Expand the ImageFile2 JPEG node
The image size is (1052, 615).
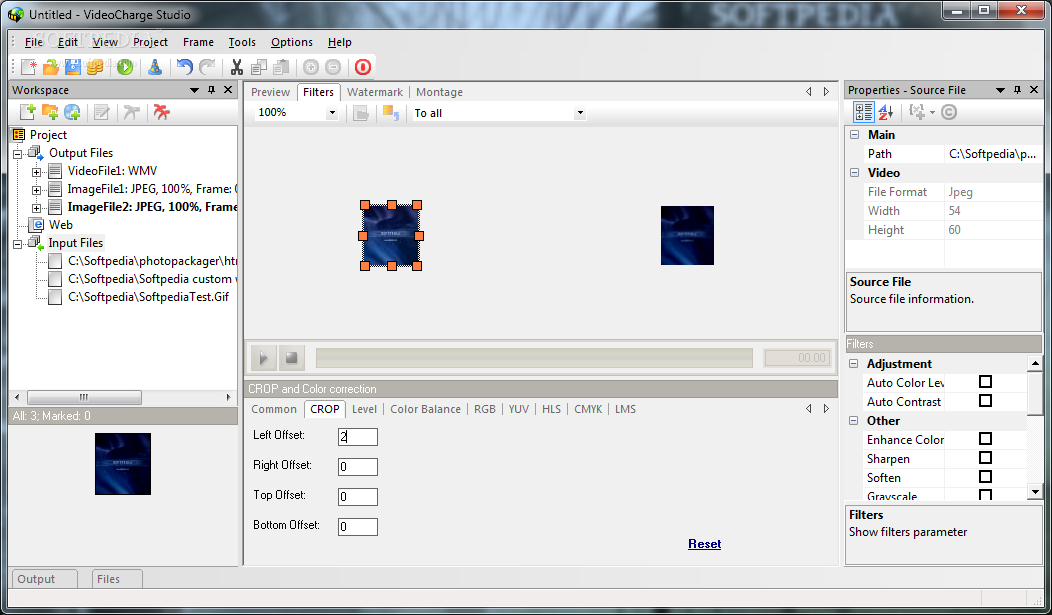(36, 208)
